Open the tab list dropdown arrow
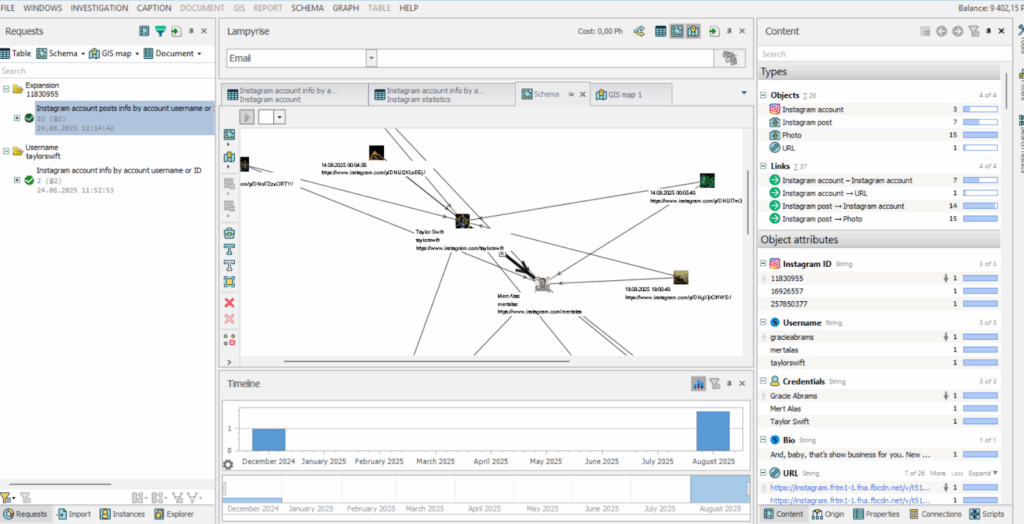 743,93
